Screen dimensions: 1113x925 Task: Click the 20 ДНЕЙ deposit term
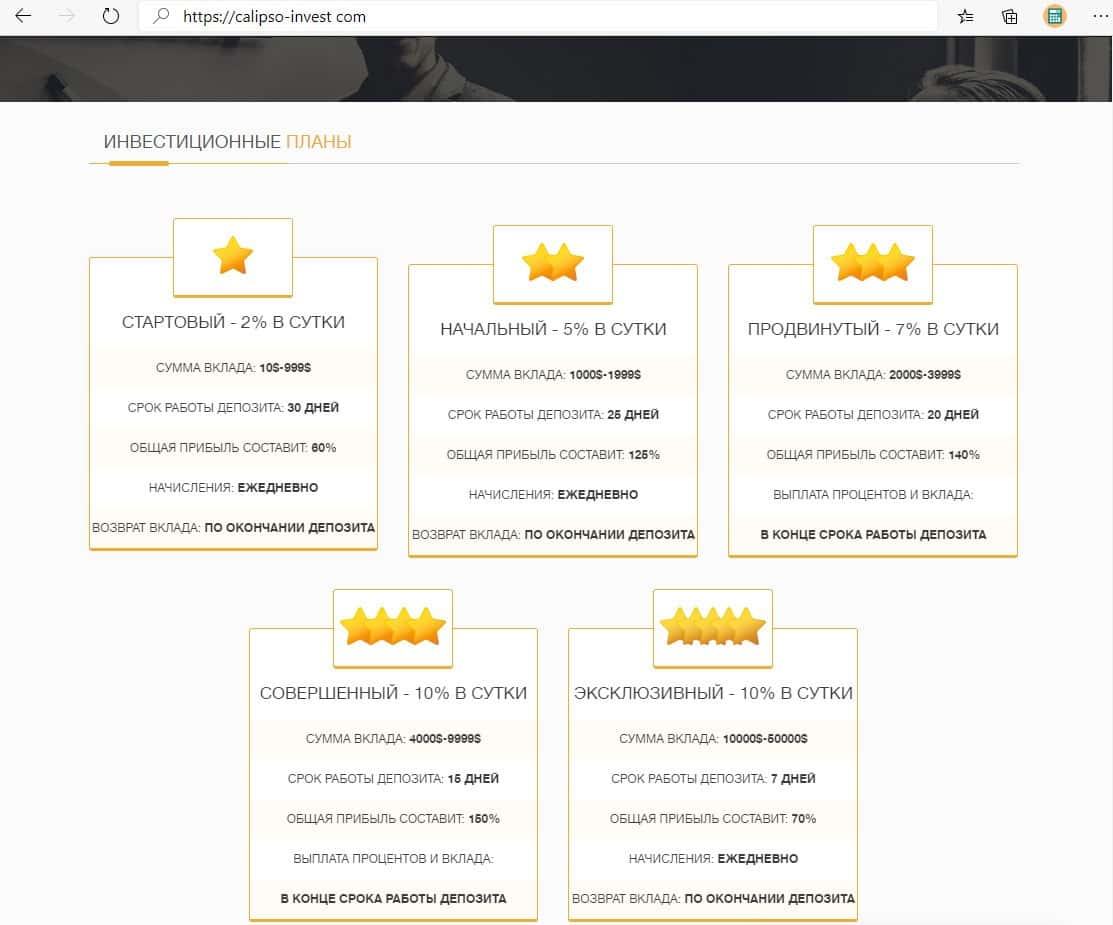[x=953, y=415]
